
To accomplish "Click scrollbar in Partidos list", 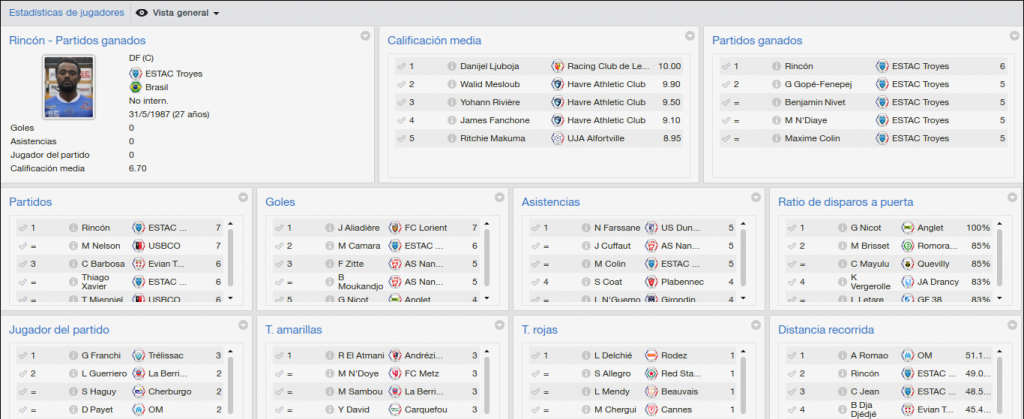I will [231, 260].
